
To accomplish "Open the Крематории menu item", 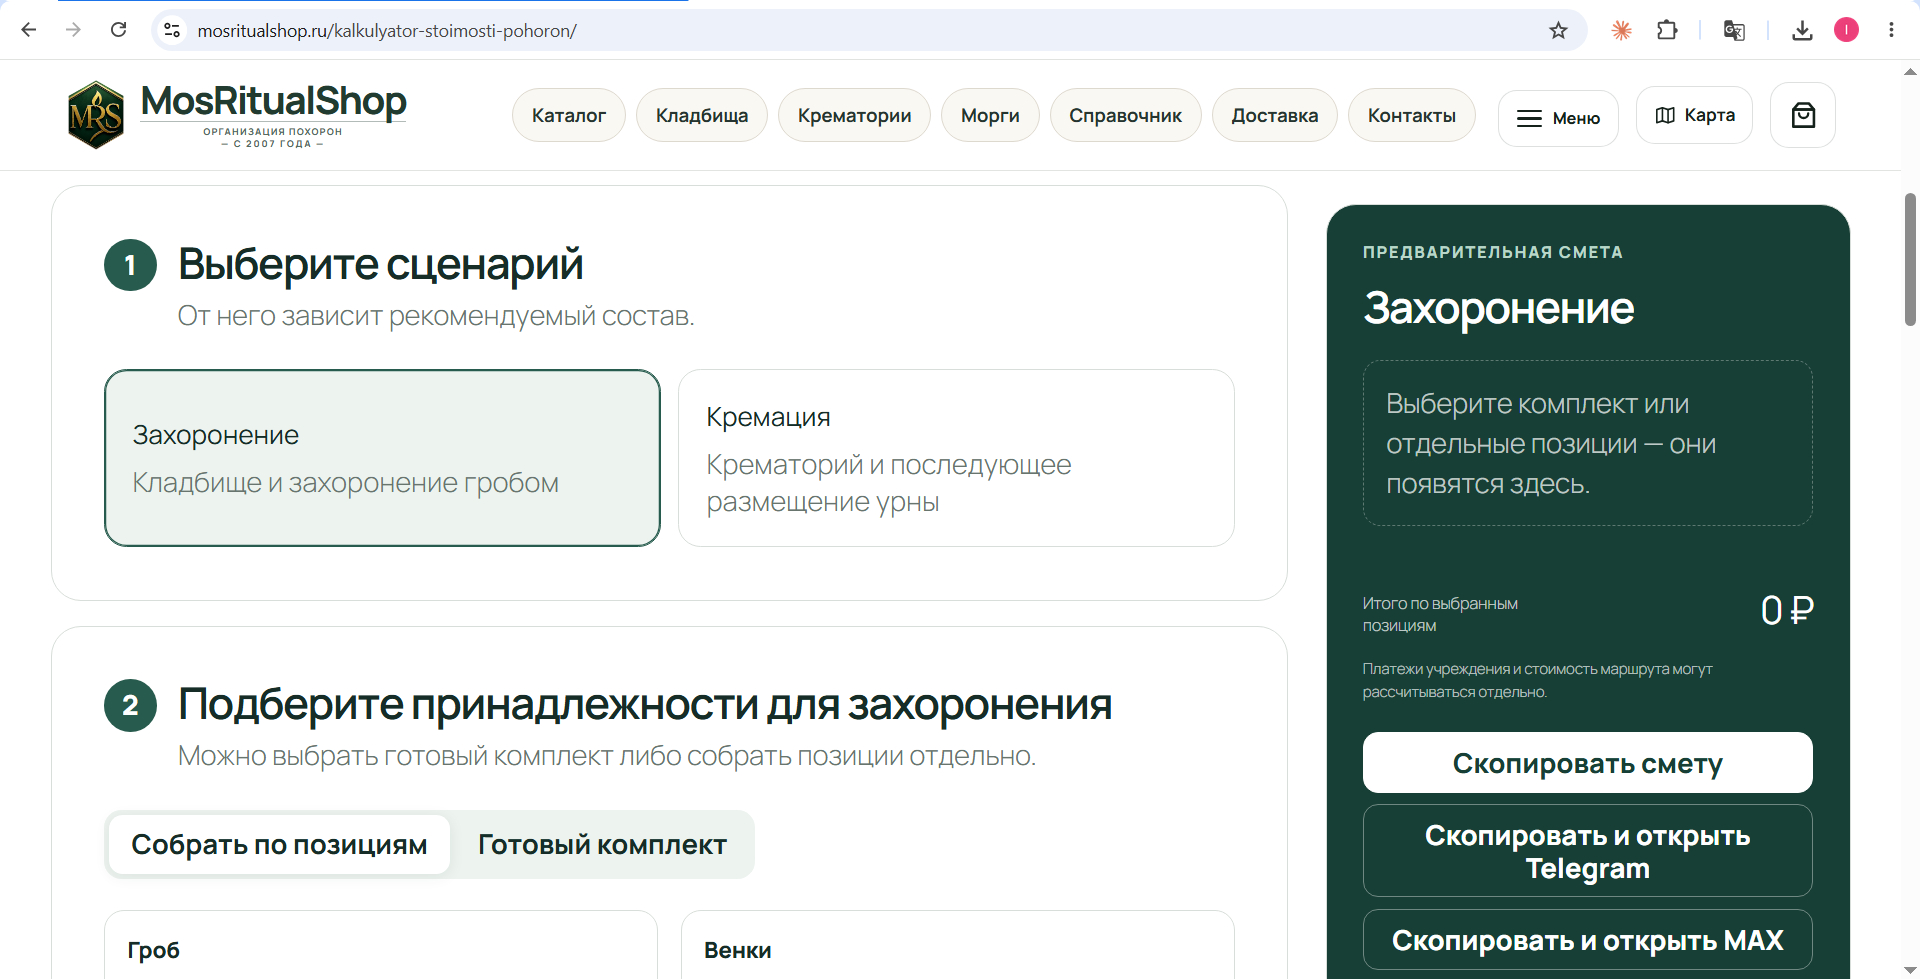I will coord(854,115).
